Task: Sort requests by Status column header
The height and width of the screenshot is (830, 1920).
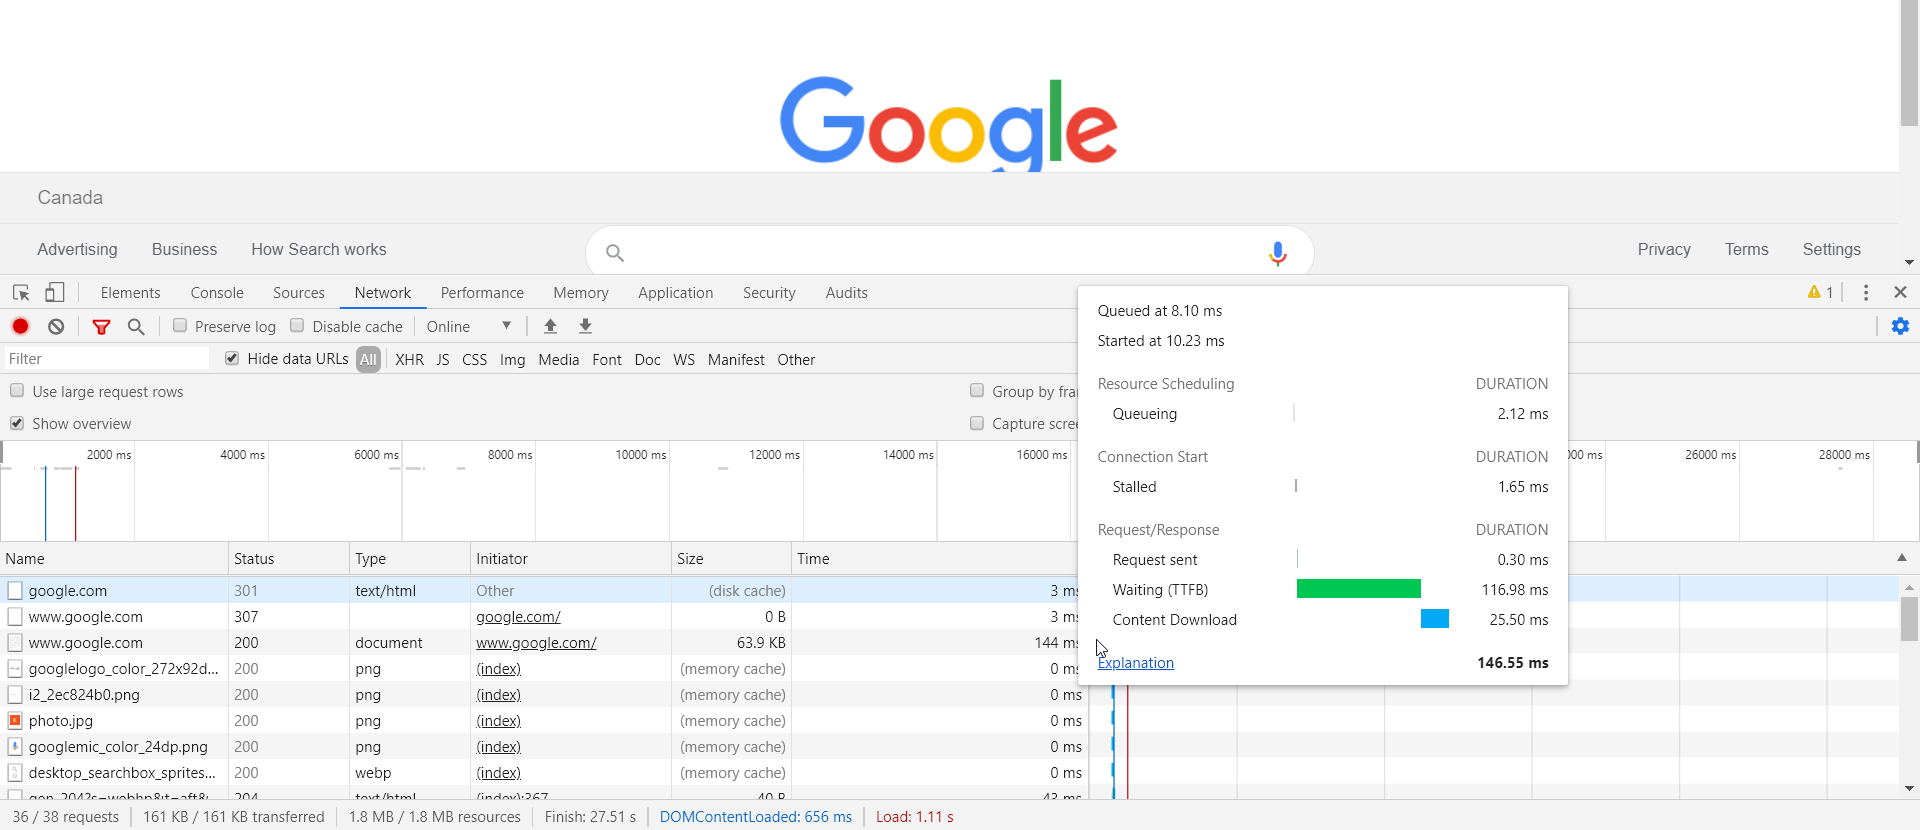Action: point(289,559)
